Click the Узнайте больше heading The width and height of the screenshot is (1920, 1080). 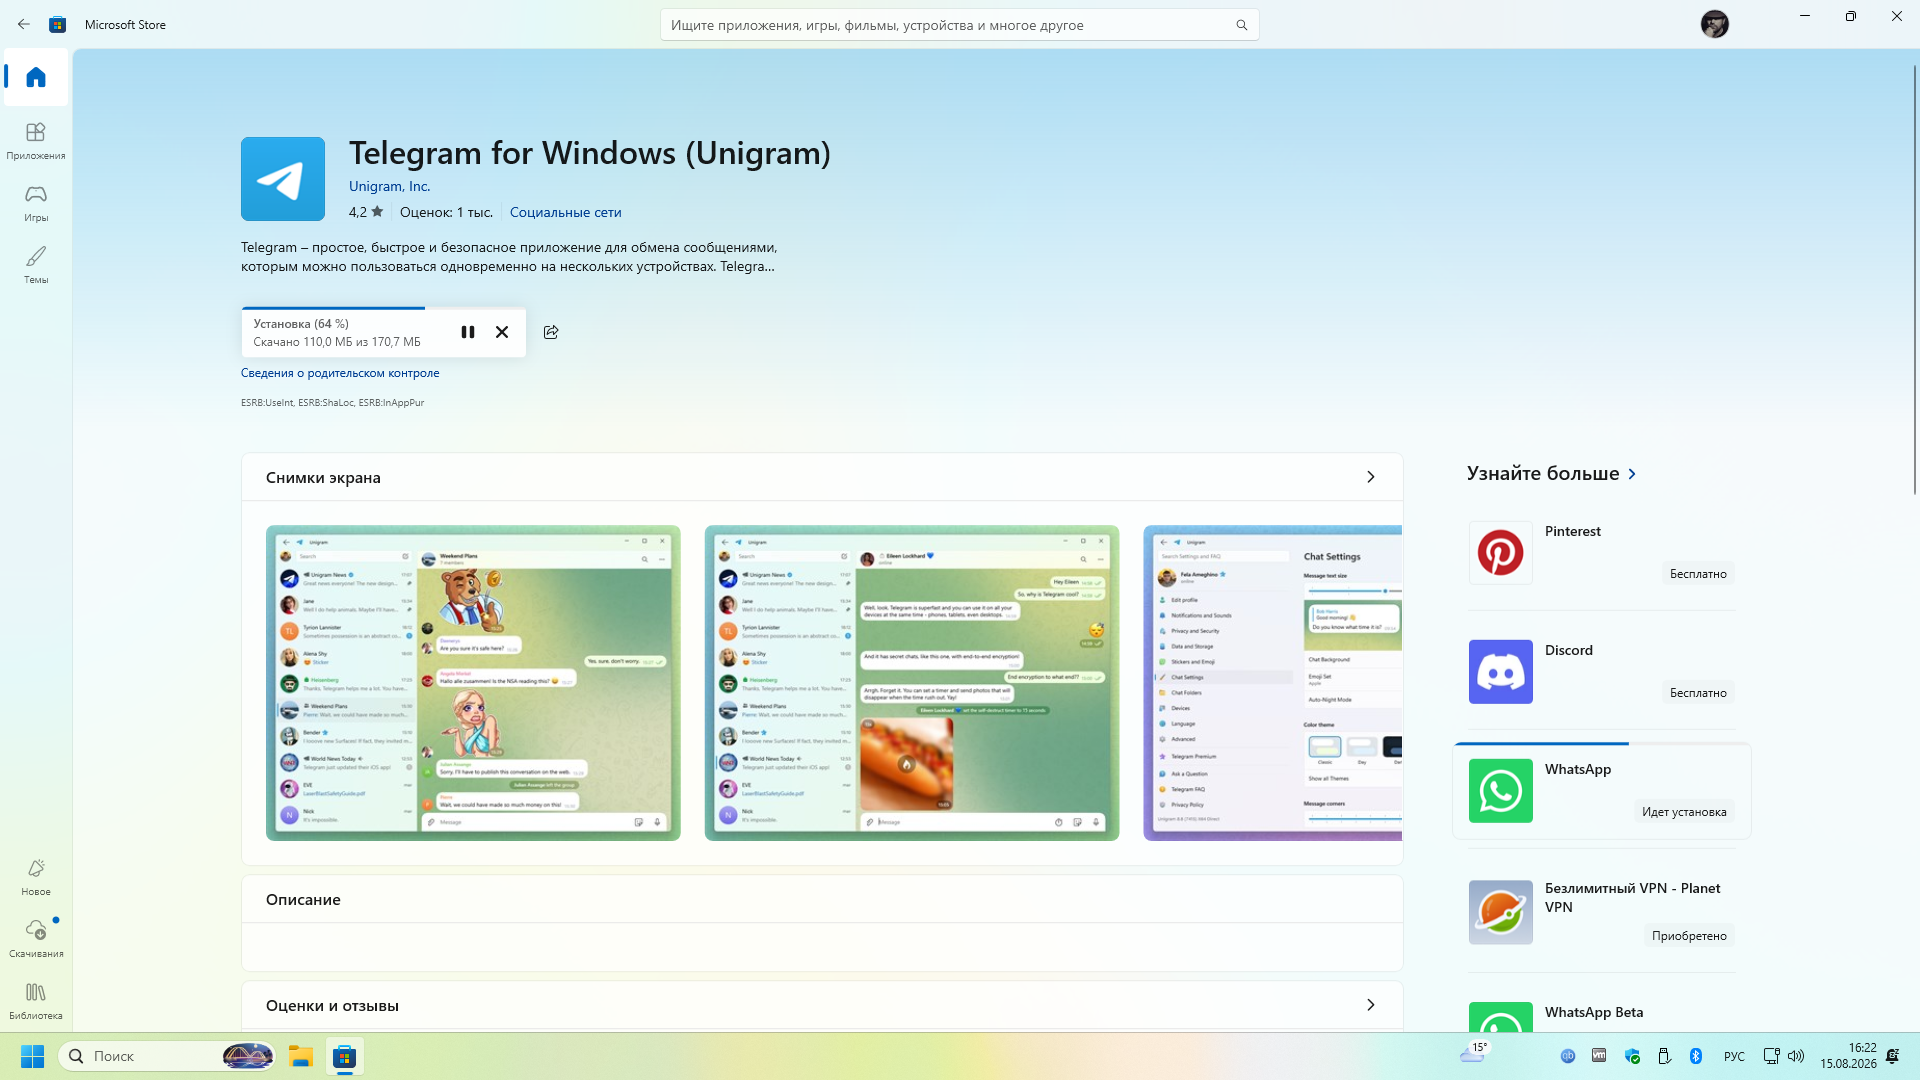click(x=1543, y=473)
